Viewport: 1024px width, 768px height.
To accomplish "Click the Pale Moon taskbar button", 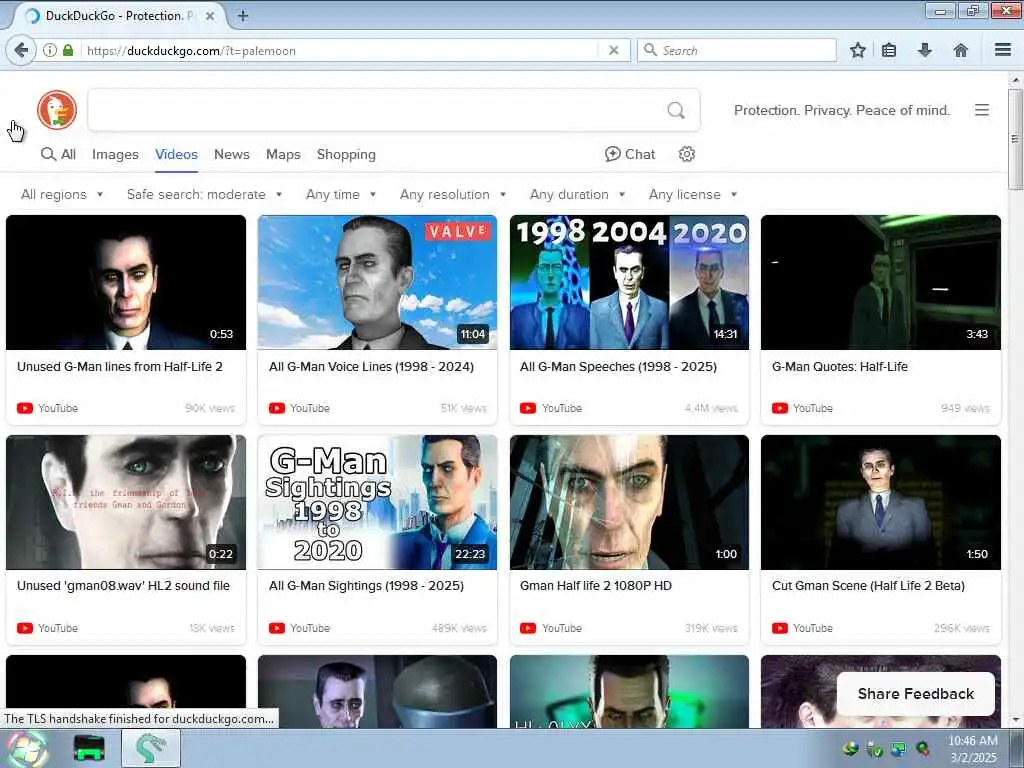I will pos(151,748).
